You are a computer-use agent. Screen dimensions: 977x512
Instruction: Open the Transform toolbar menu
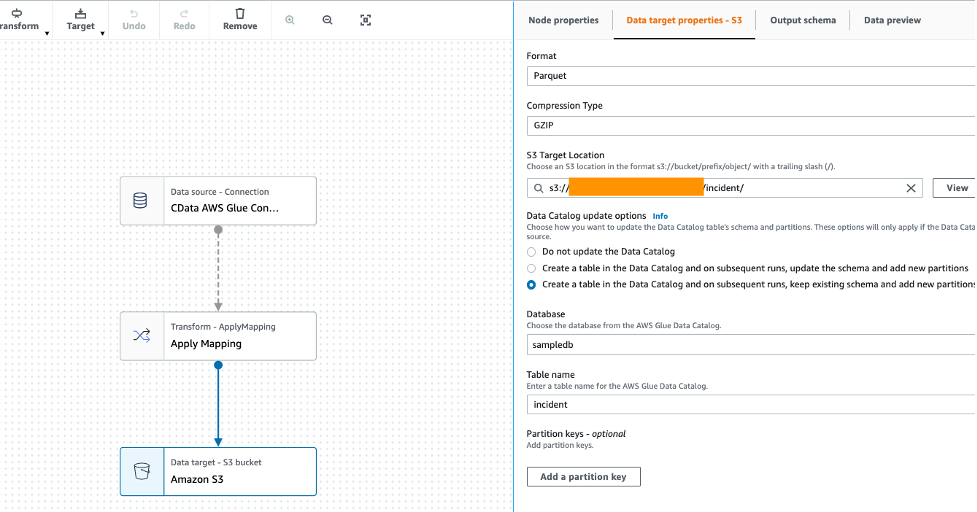click(x=22, y=20)
